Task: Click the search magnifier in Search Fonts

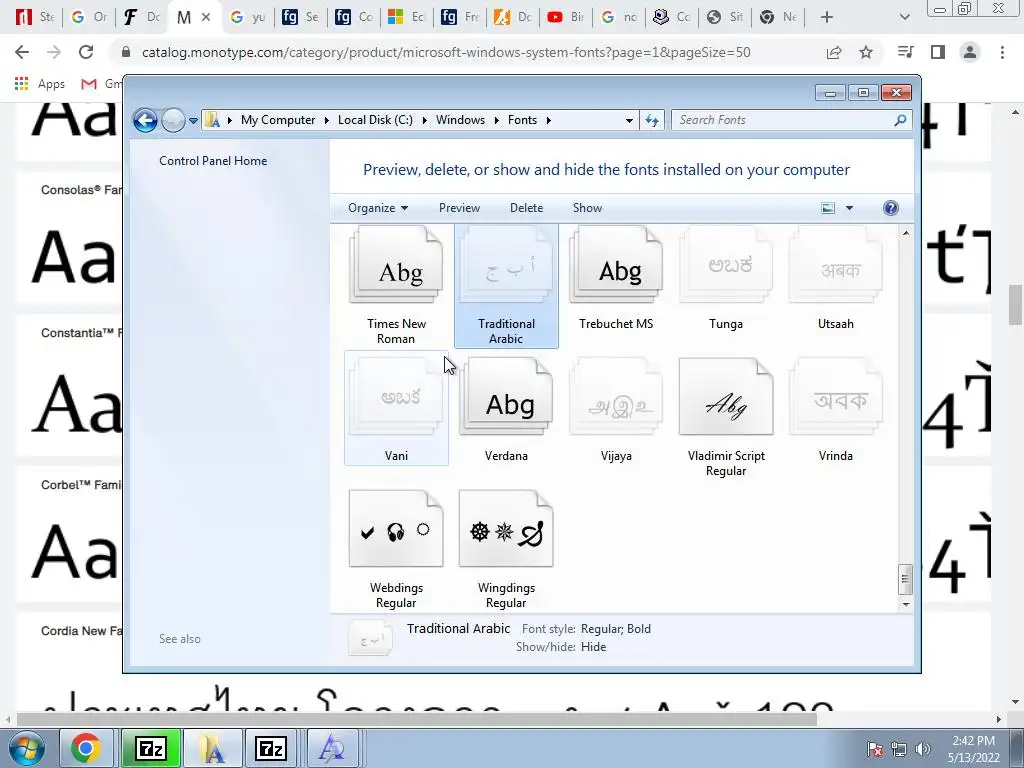Action: [x=901, y=120]
